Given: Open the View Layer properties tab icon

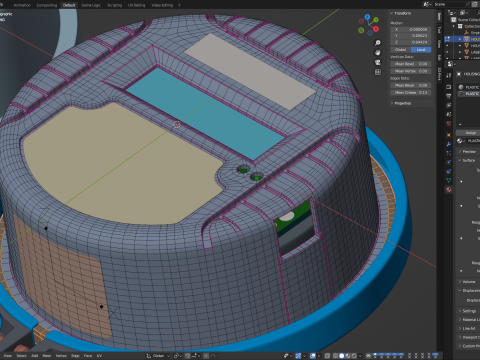Looking at the screenshot, I should [x=449, y=105].
